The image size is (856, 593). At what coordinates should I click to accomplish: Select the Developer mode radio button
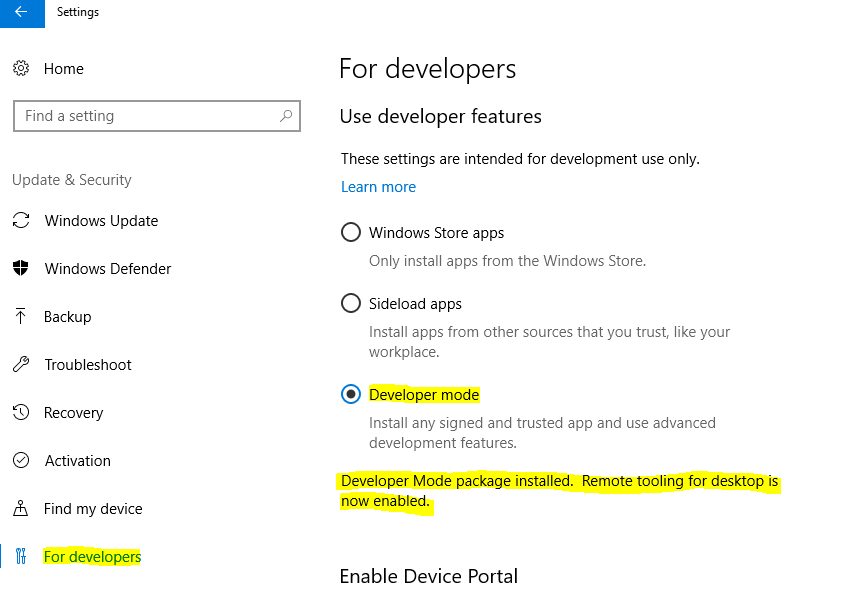click(x=350, y=394)
